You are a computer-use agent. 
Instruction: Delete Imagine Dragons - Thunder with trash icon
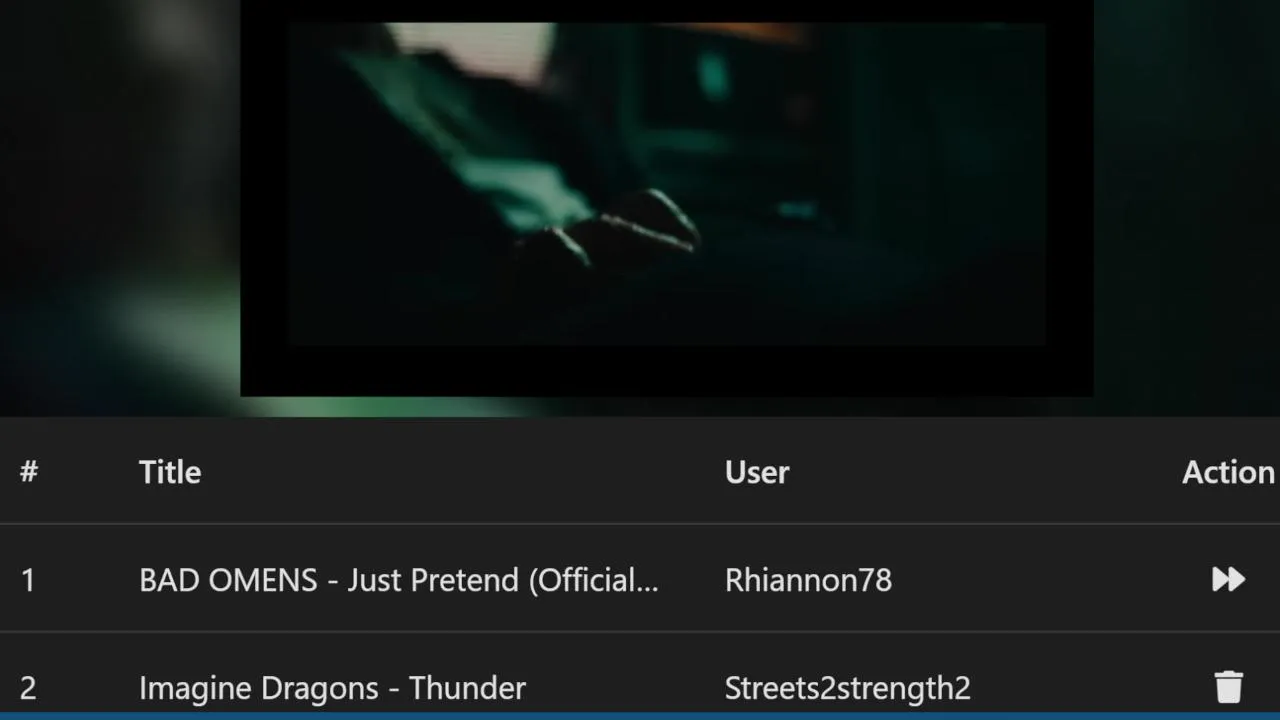click(x=1228, y=687)
